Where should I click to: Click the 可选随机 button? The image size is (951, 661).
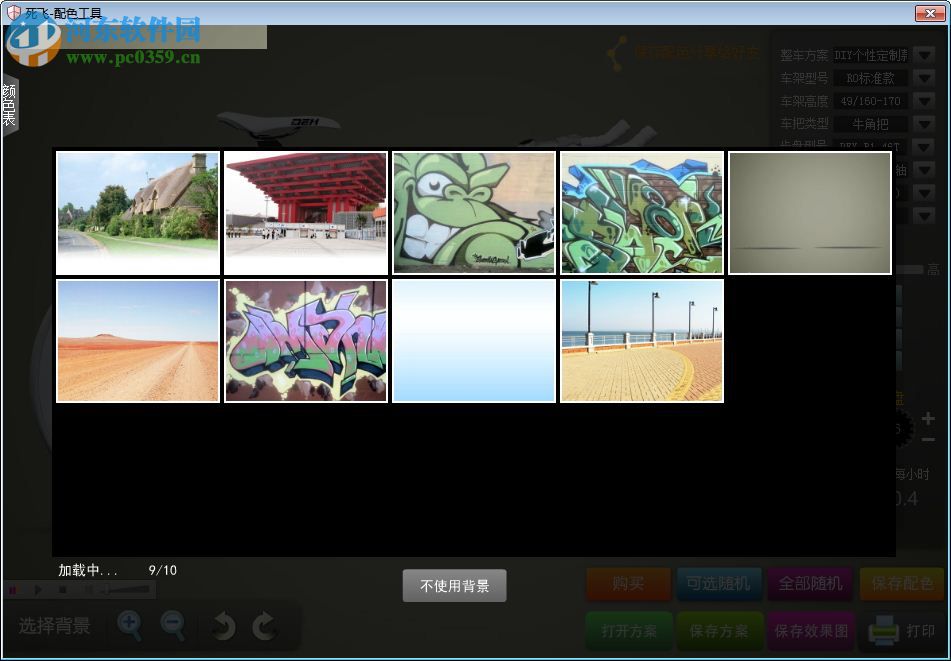coord(719,584)
